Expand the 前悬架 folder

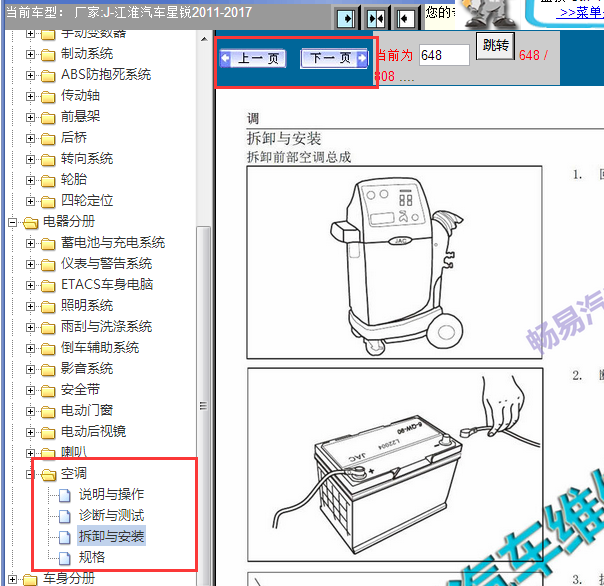[x=30, y=117]
